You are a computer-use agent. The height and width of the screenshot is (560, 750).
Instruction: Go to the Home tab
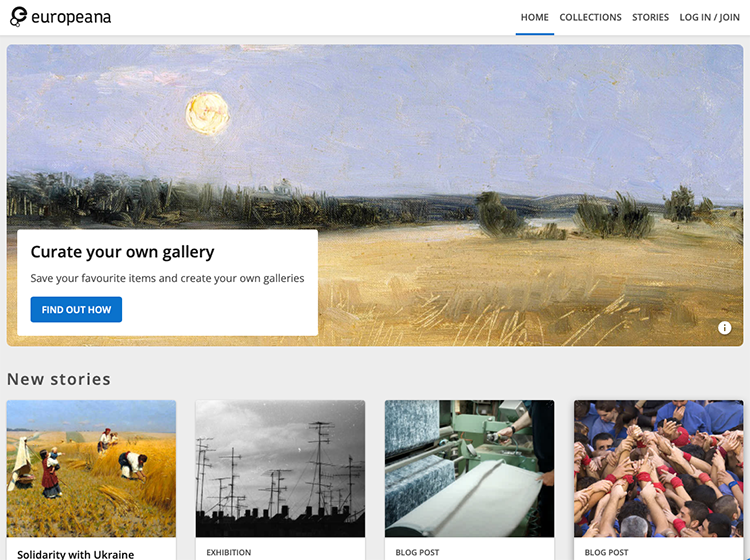[x=534, y=17]
